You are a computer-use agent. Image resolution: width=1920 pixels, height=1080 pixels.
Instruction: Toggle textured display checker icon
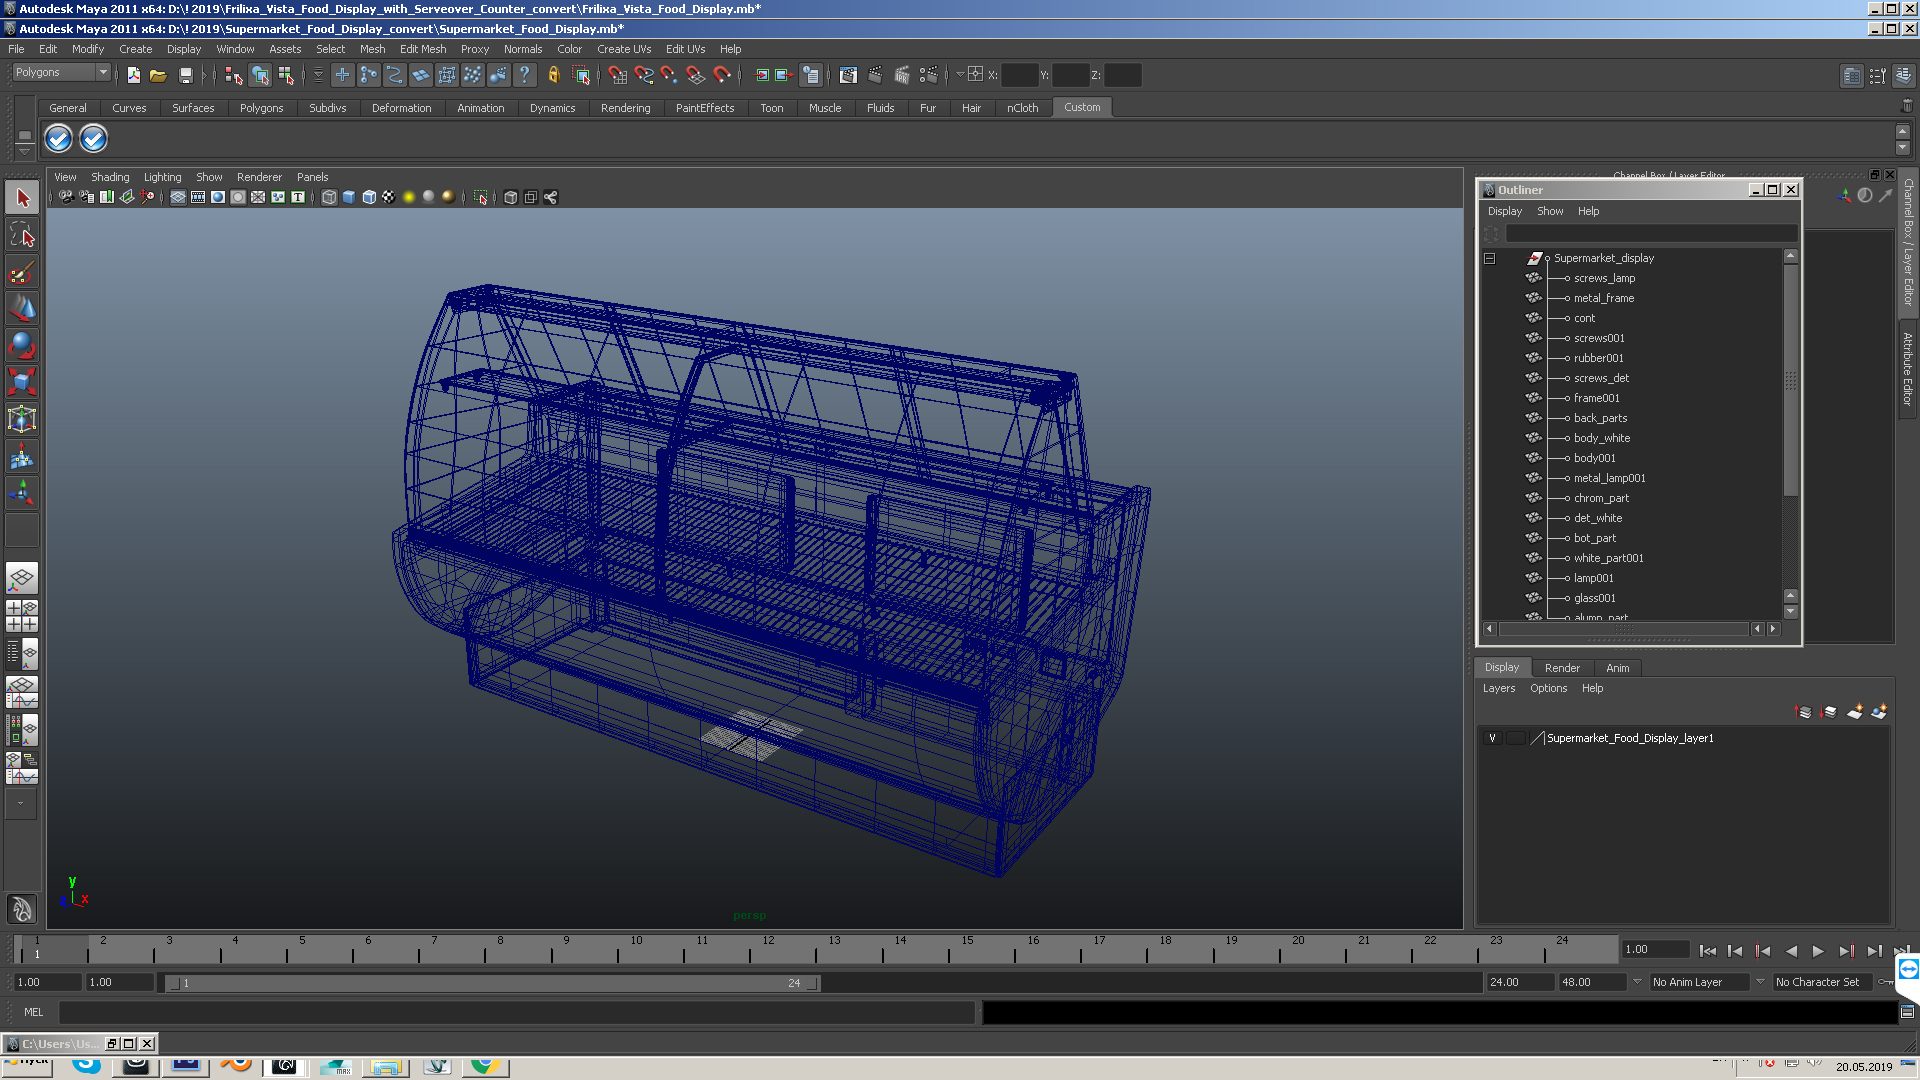coord(389,197)
